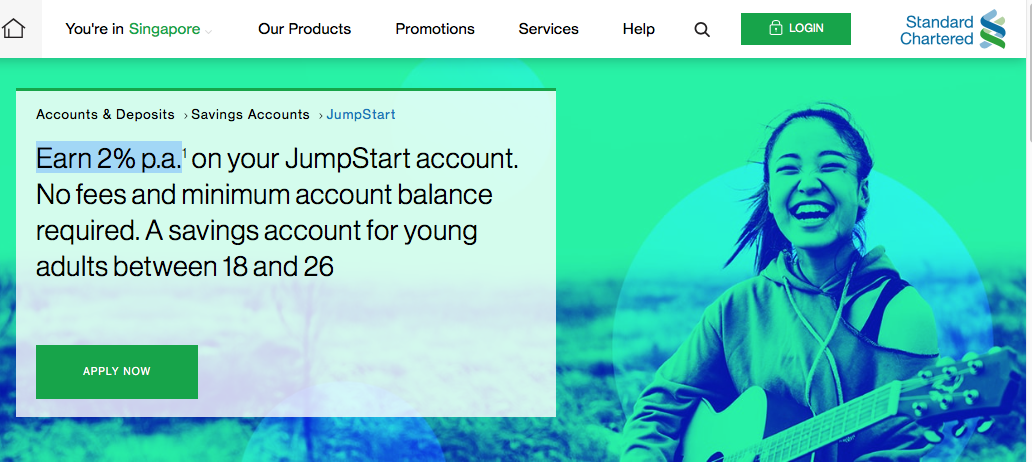Open search with the magnifier icon

702,30
